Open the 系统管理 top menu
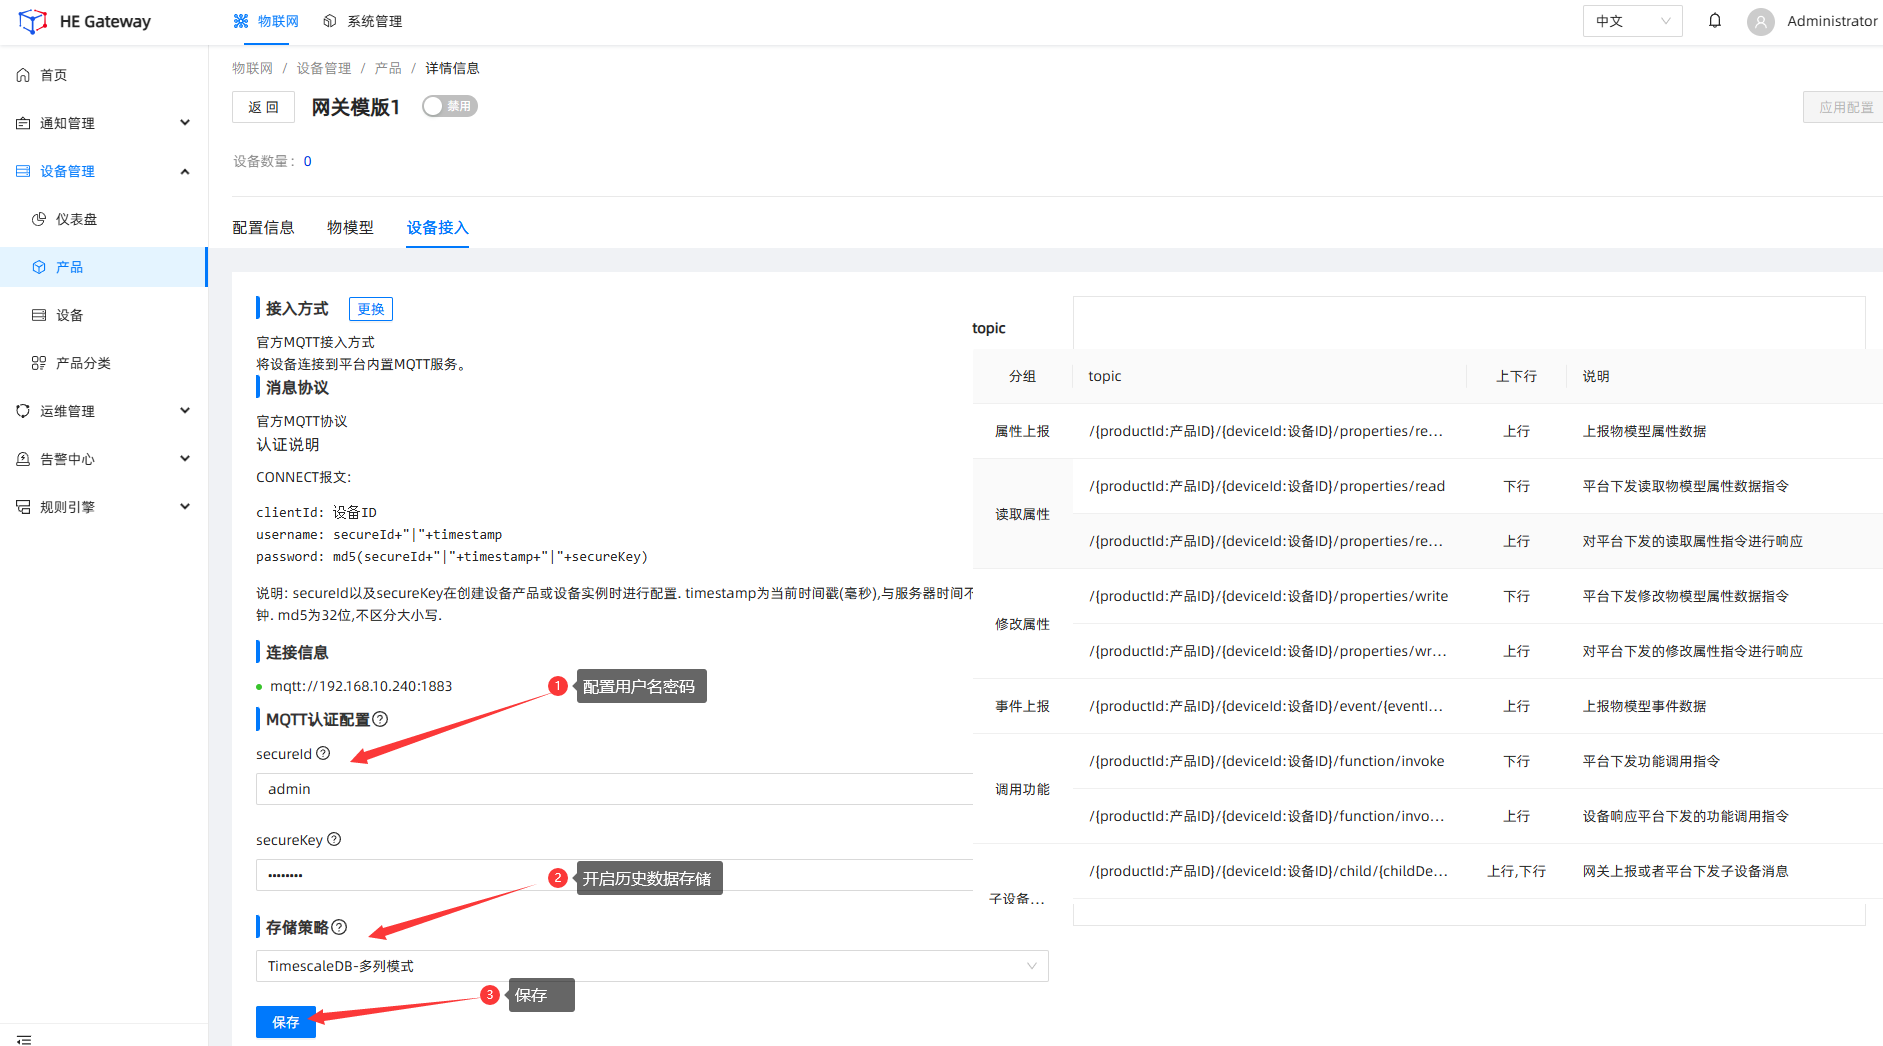This screenshot has width=1883, height=1046. coord(363,21)
